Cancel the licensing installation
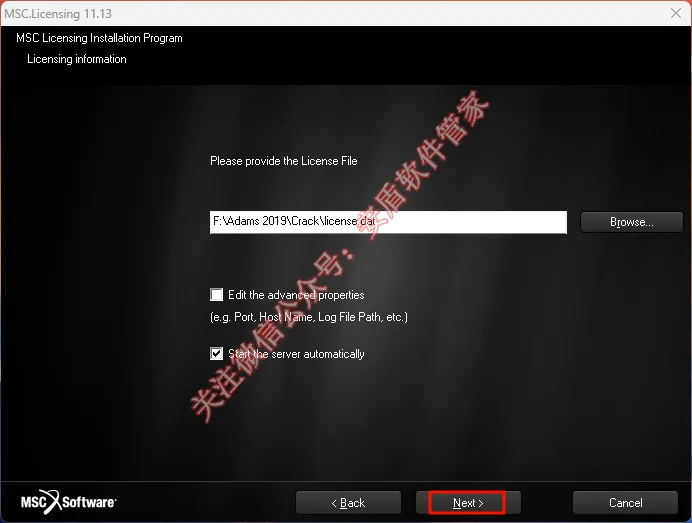Screen dimensions: 692x523 pos(625,503)
